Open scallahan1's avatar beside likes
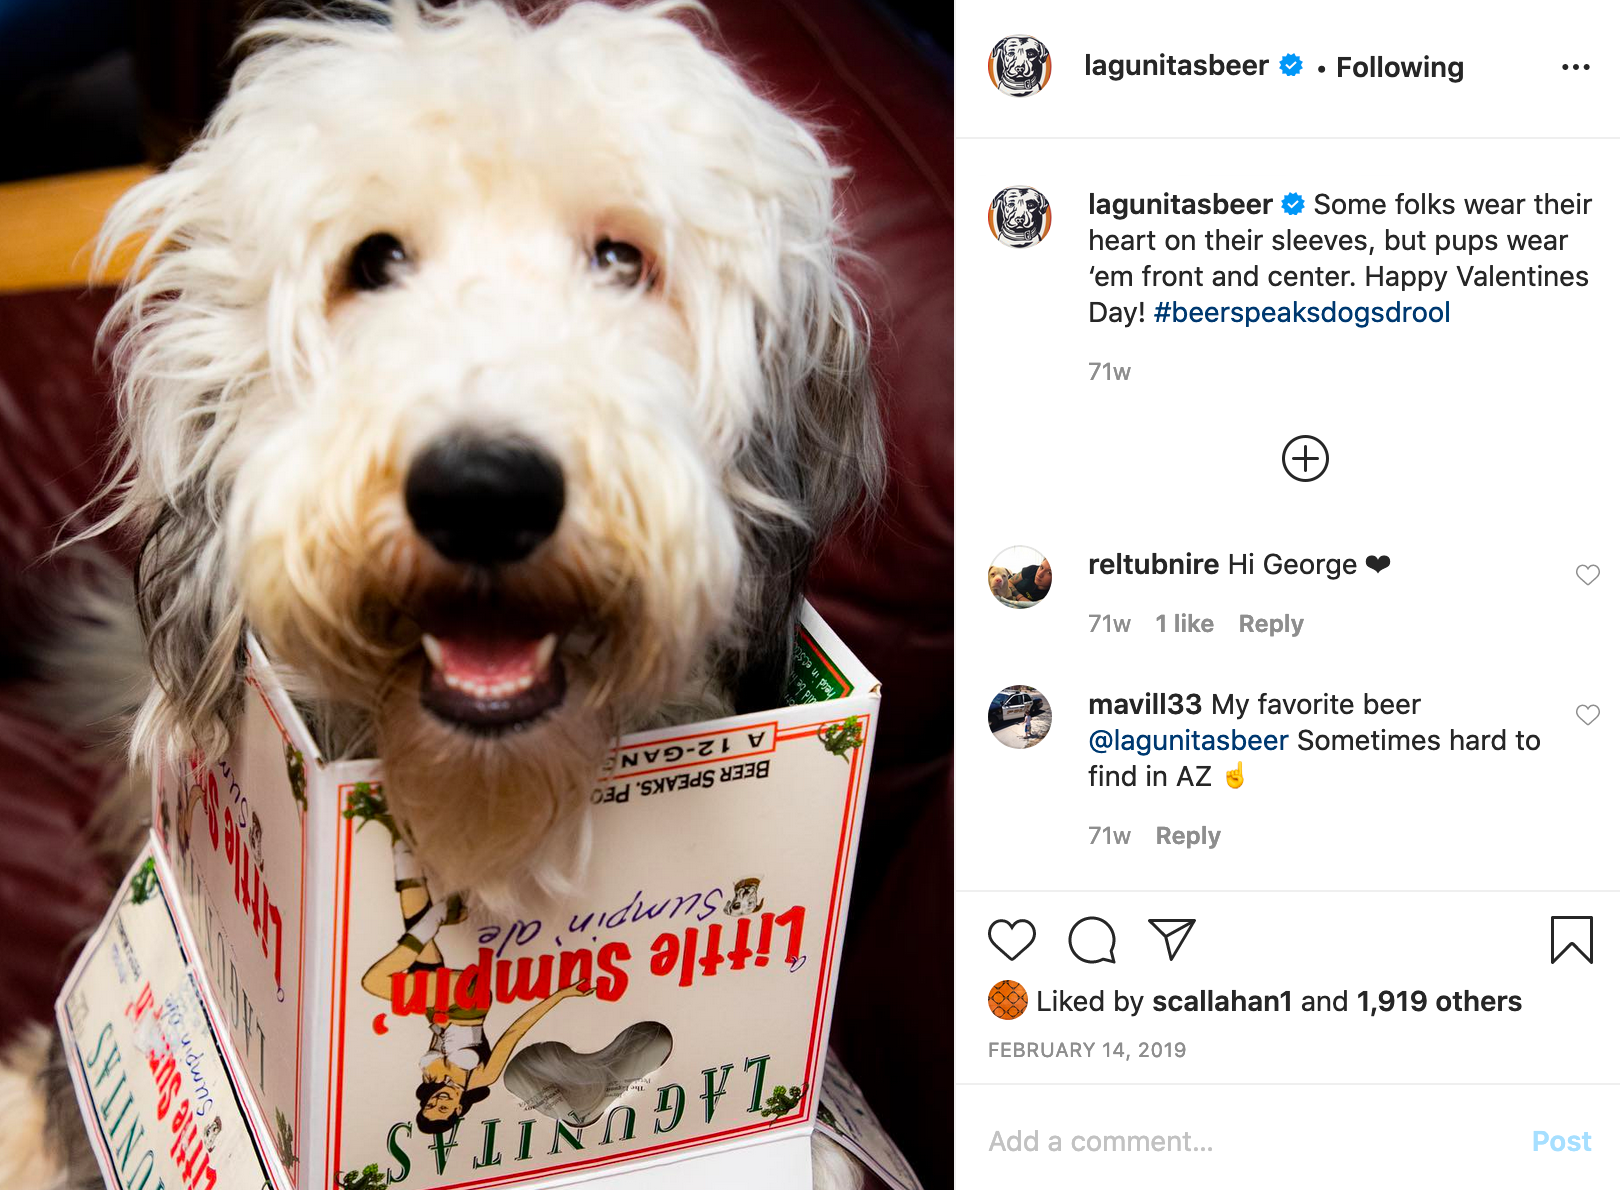 point(1008,1000)
